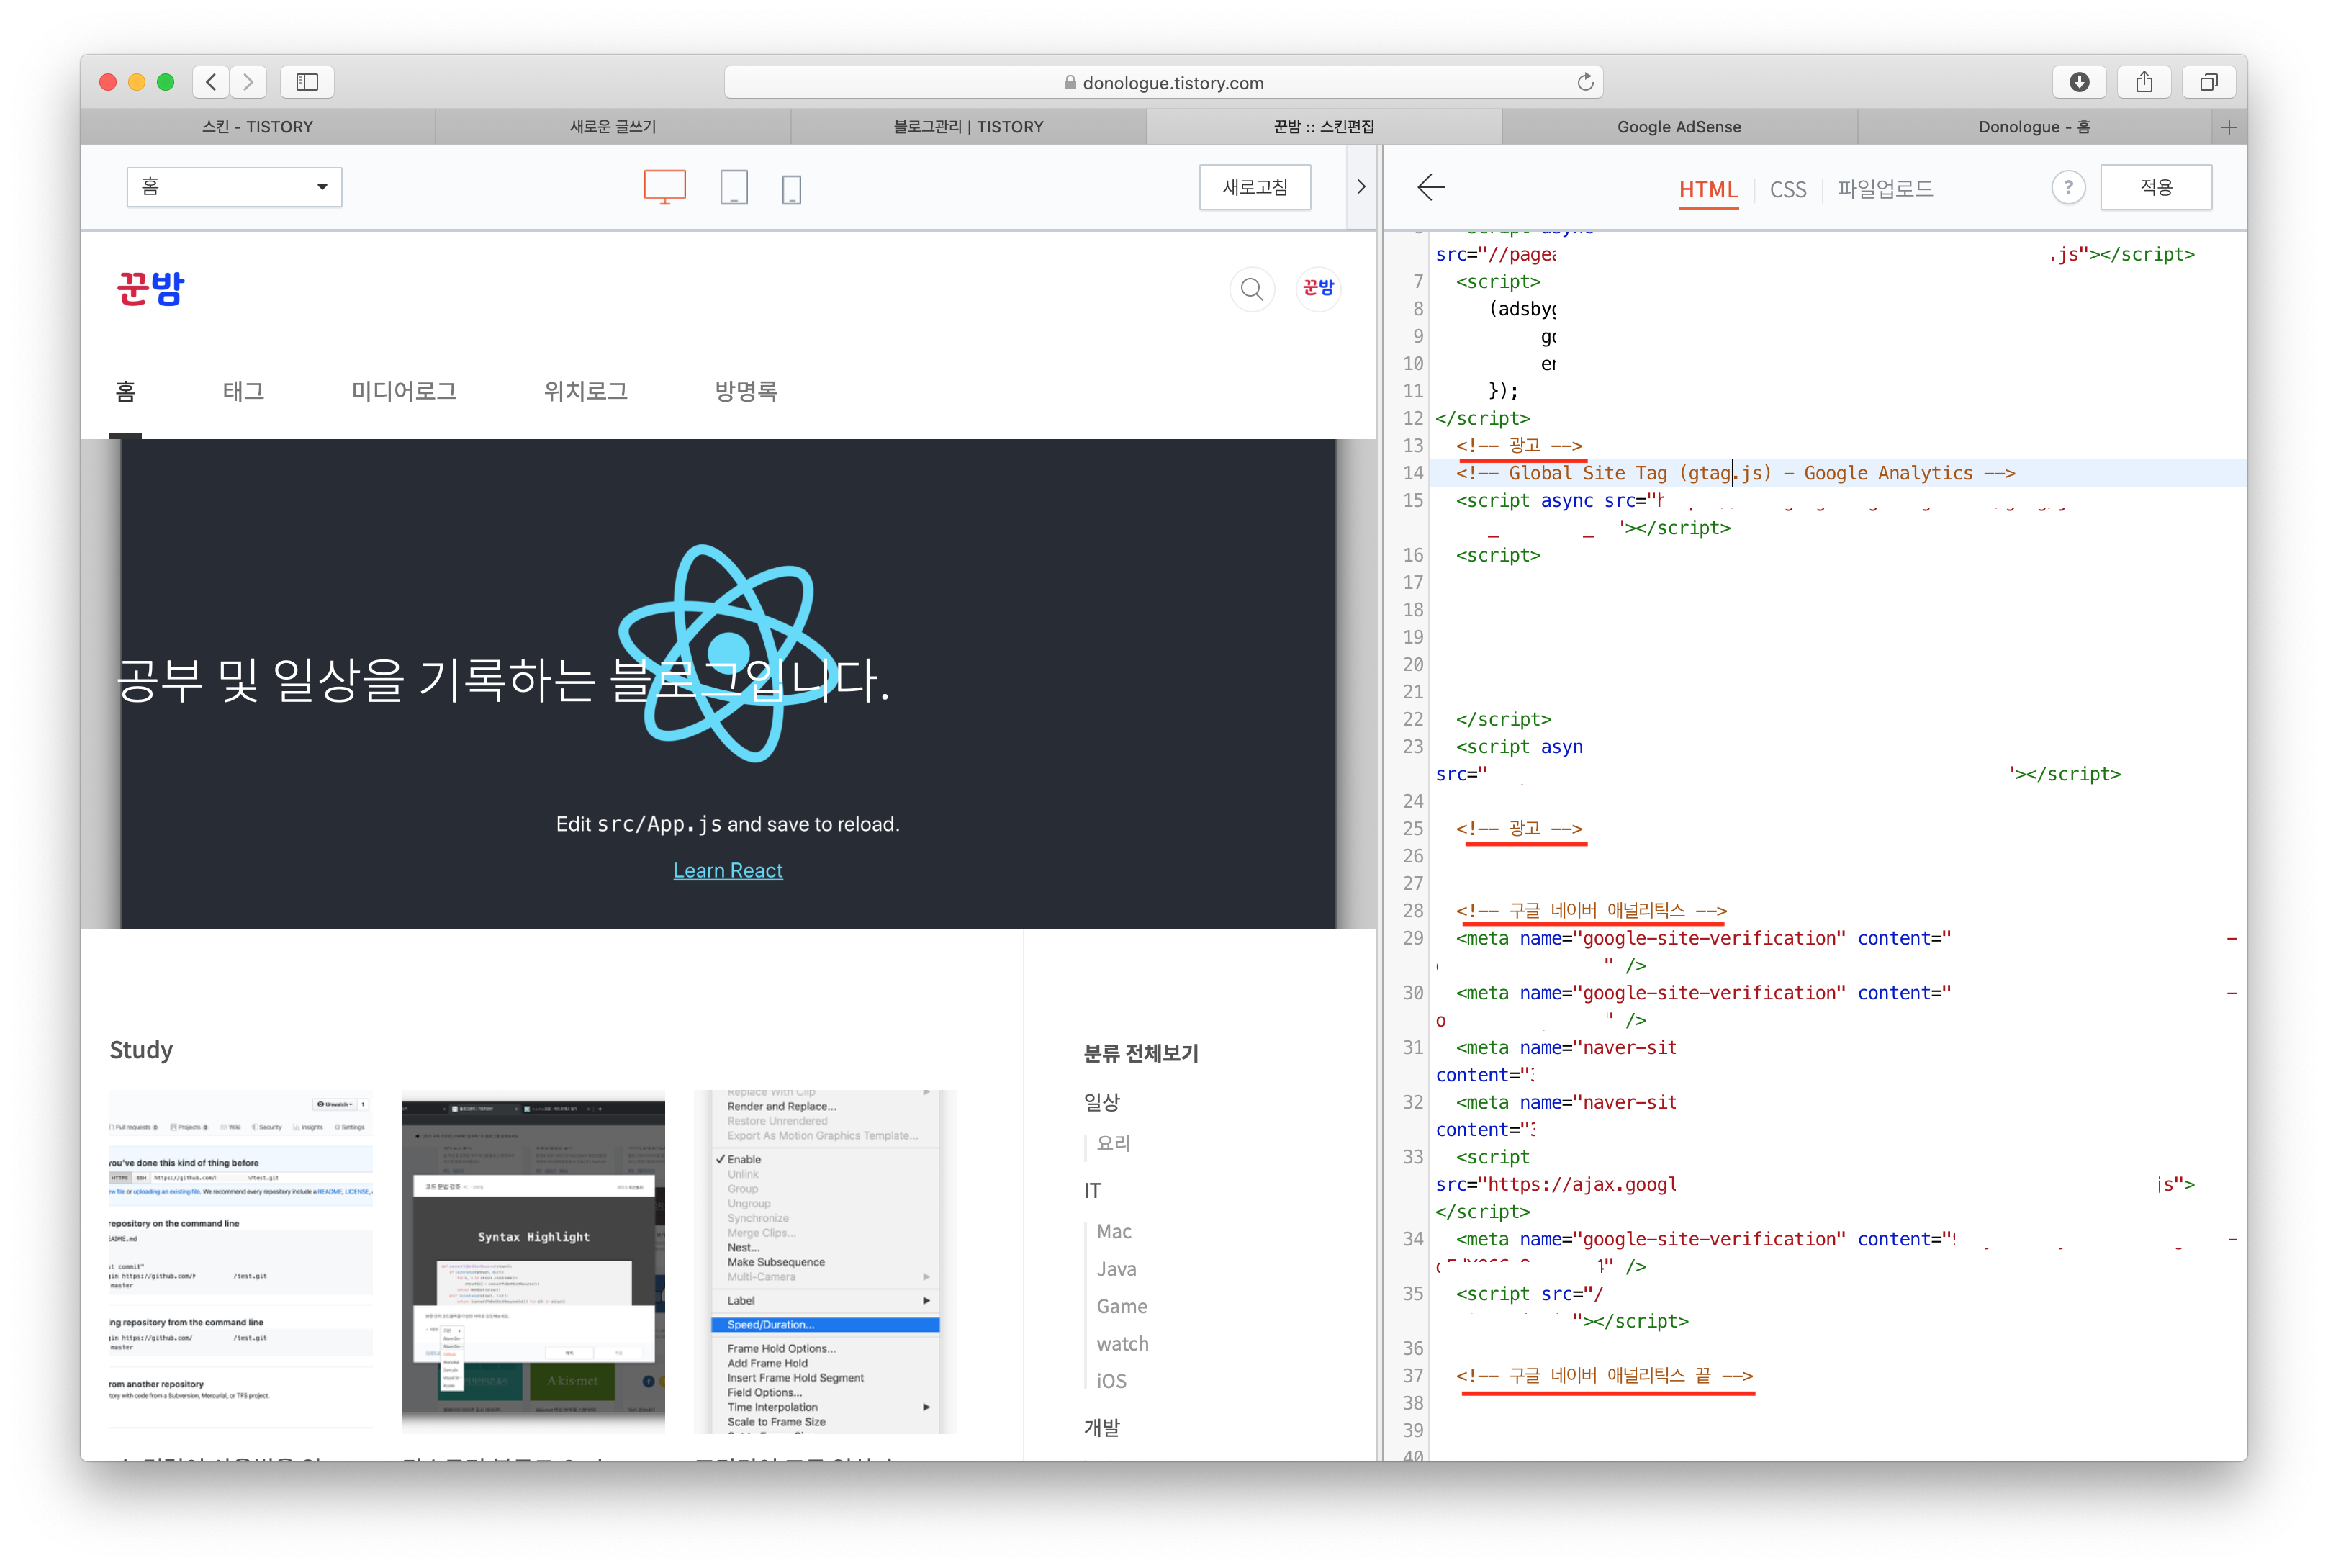Screen dimensions: 2328x1568
Task: Reload page with address bar refresh icon
Action: click(1585, 82)
